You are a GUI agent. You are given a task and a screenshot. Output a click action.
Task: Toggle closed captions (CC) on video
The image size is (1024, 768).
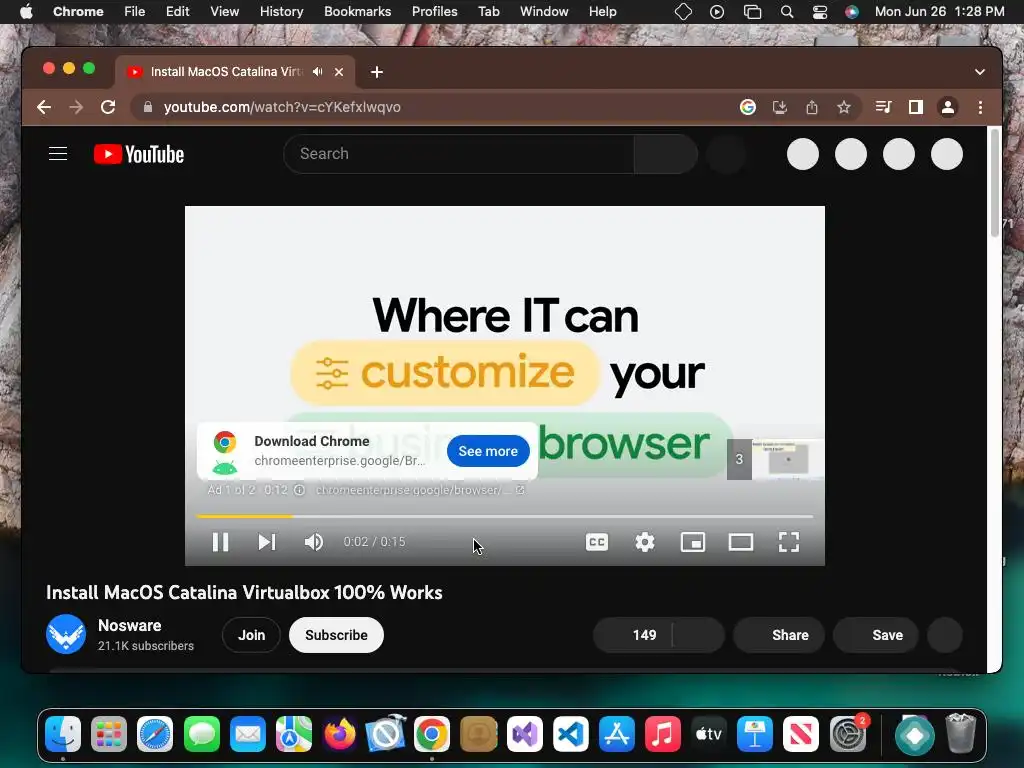pos(597,542)
